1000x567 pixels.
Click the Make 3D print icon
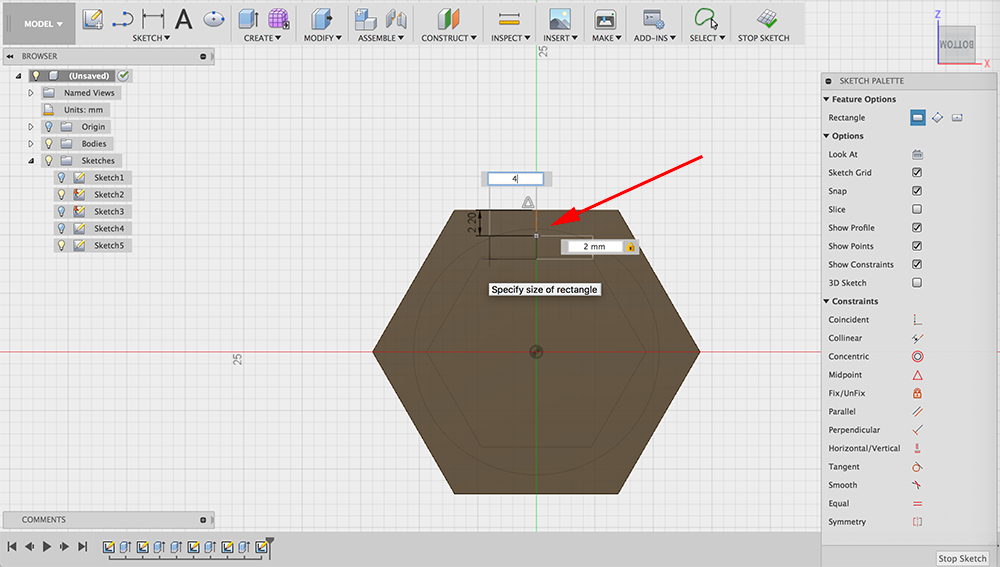[x=605, y=20]
